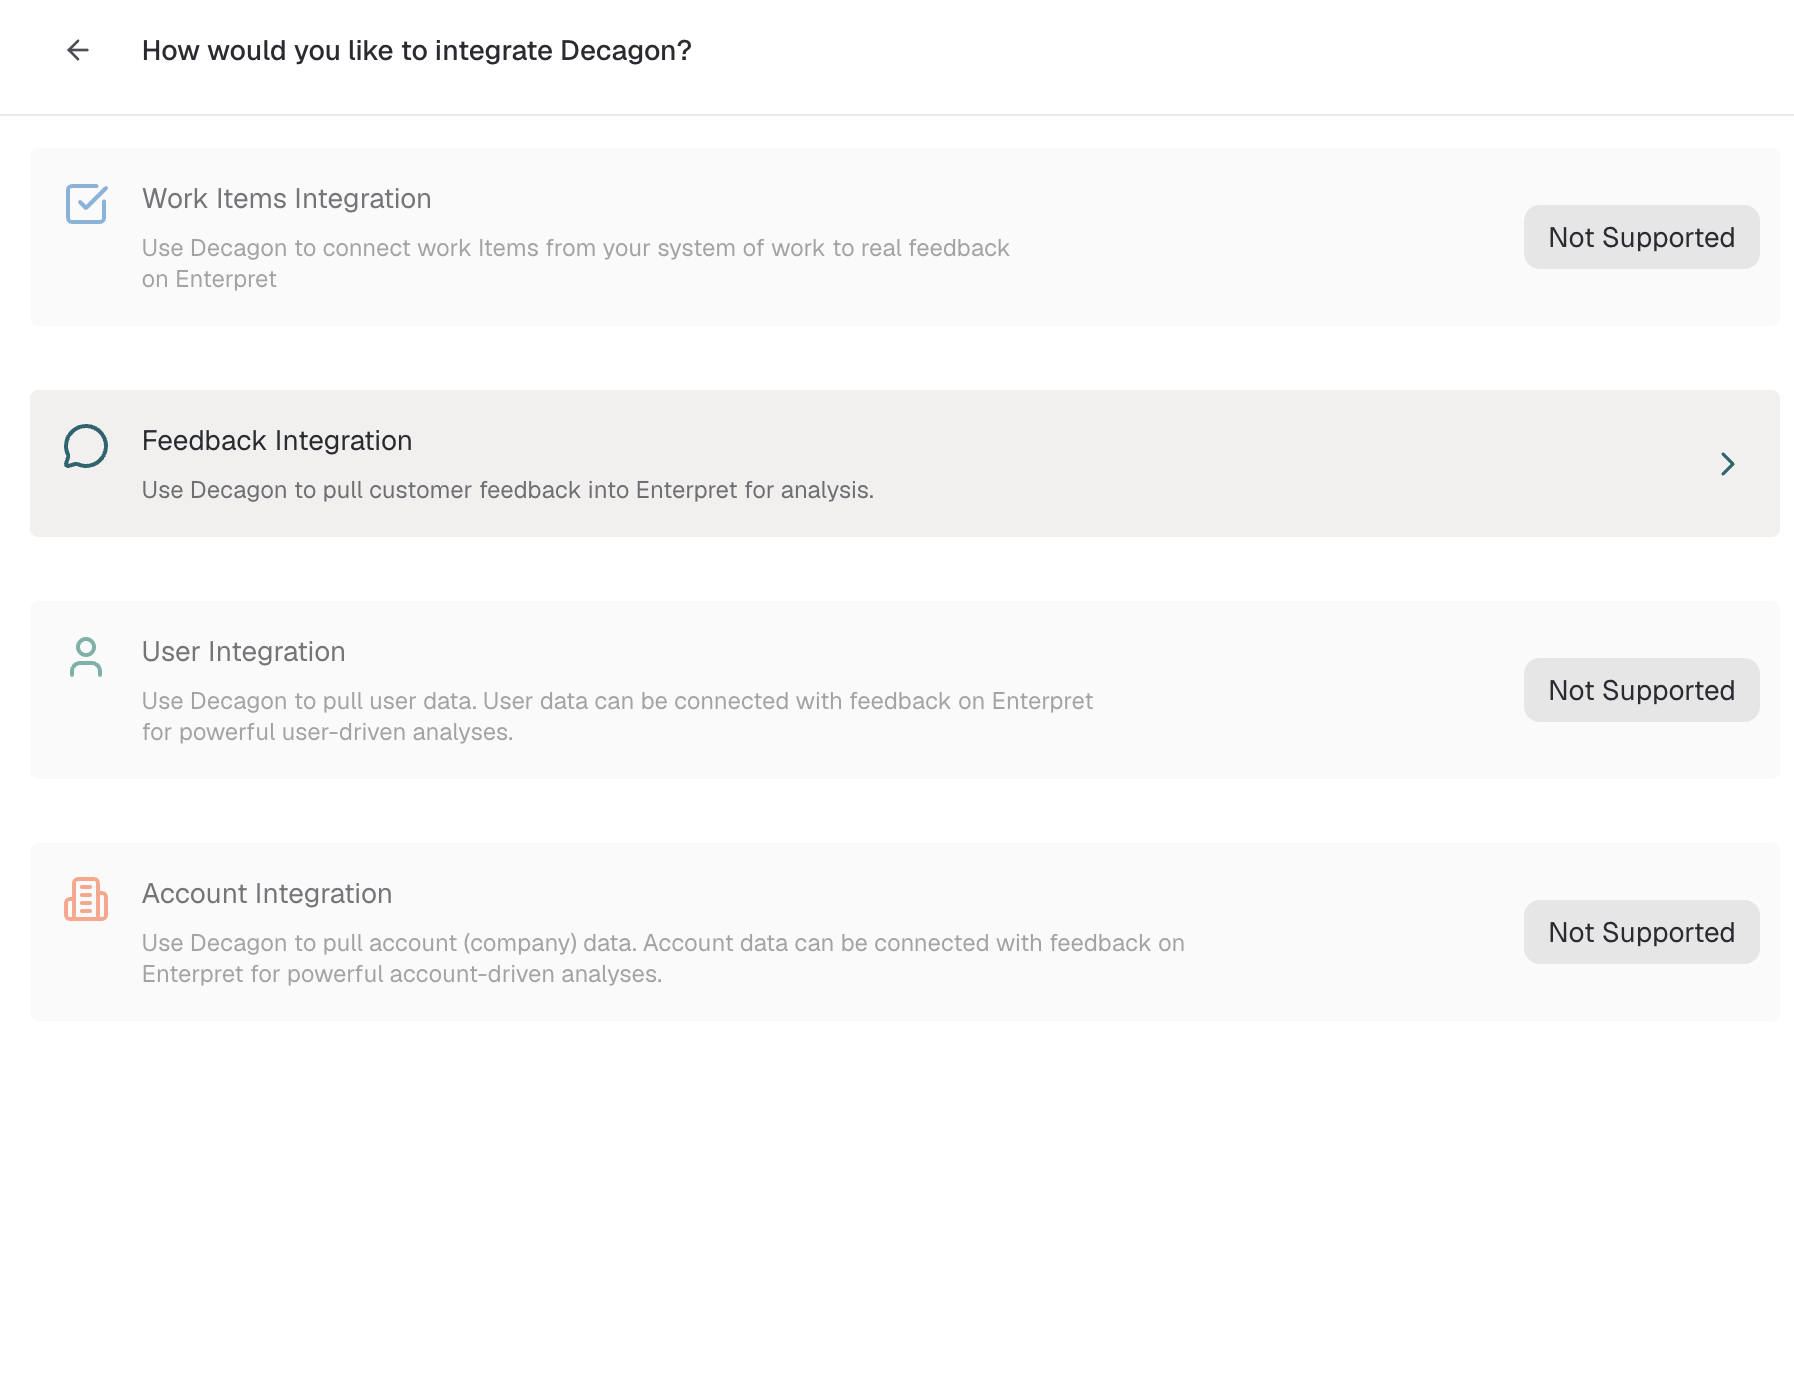
Task: Click the Work Items checkmark square icon
Action: [87, 204]
